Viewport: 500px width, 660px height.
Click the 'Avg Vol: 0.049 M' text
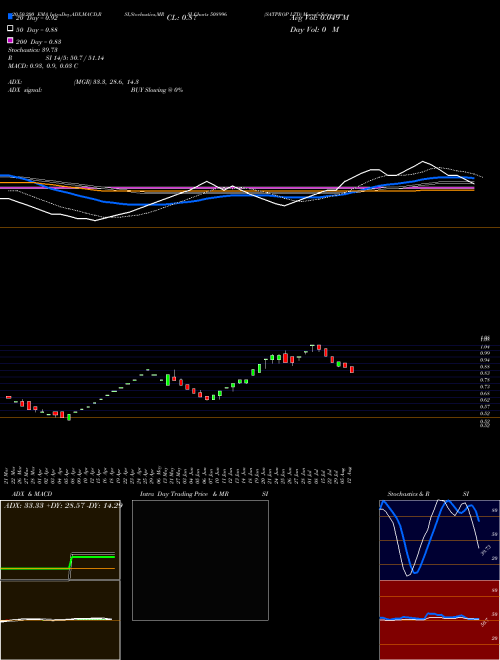(319, 18)
